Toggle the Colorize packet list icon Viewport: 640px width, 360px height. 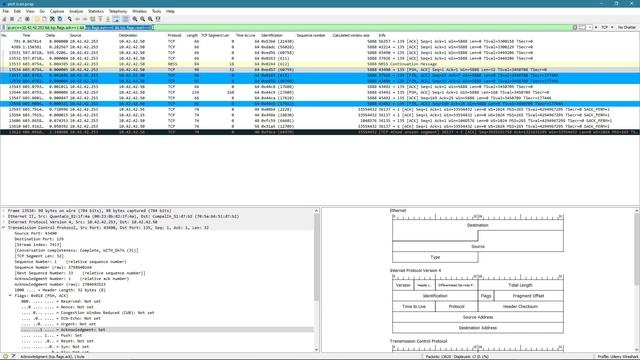(126, 19)
